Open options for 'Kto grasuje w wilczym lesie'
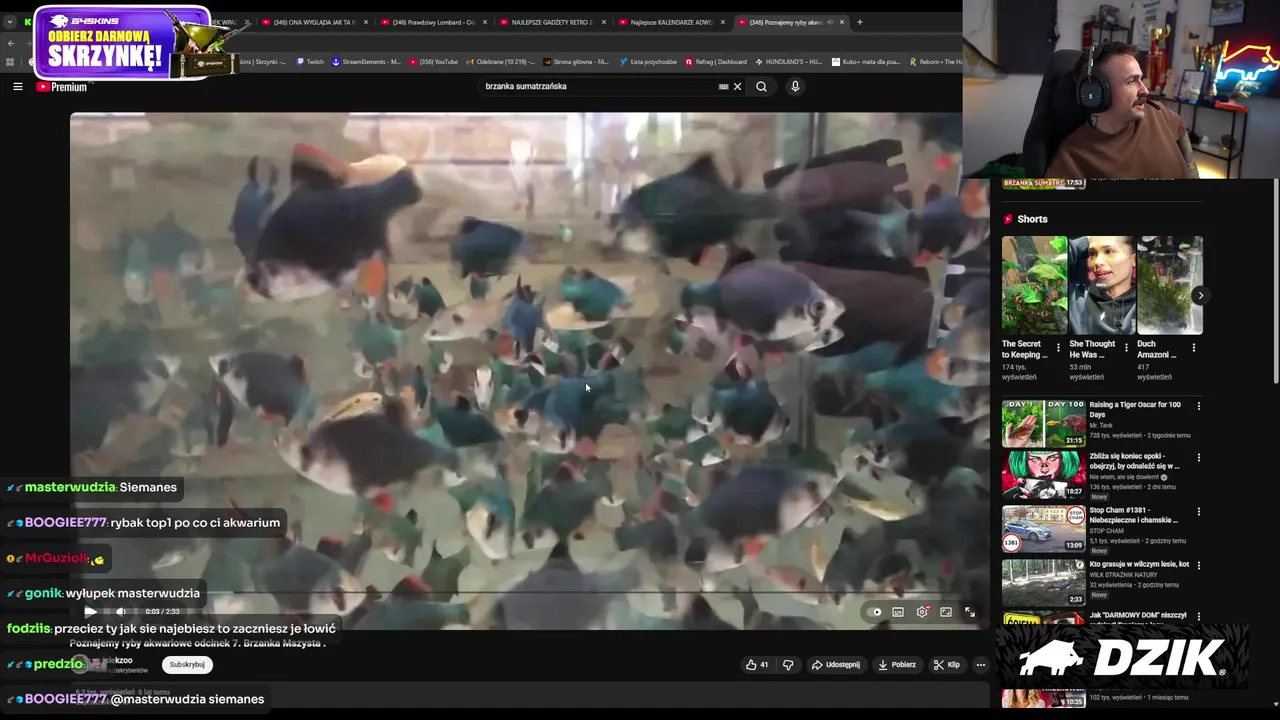The height and width of the screenshot is (720, 1280). (x=1198, y=565)
